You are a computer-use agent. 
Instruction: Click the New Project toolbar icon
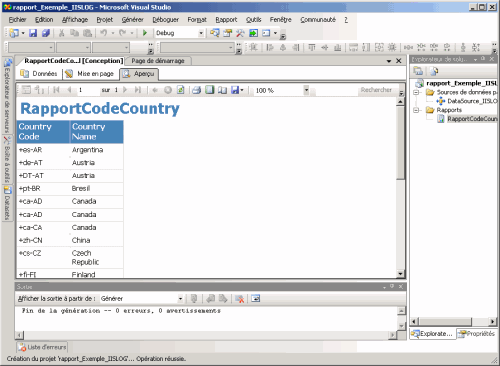click(x=14, y=33)
